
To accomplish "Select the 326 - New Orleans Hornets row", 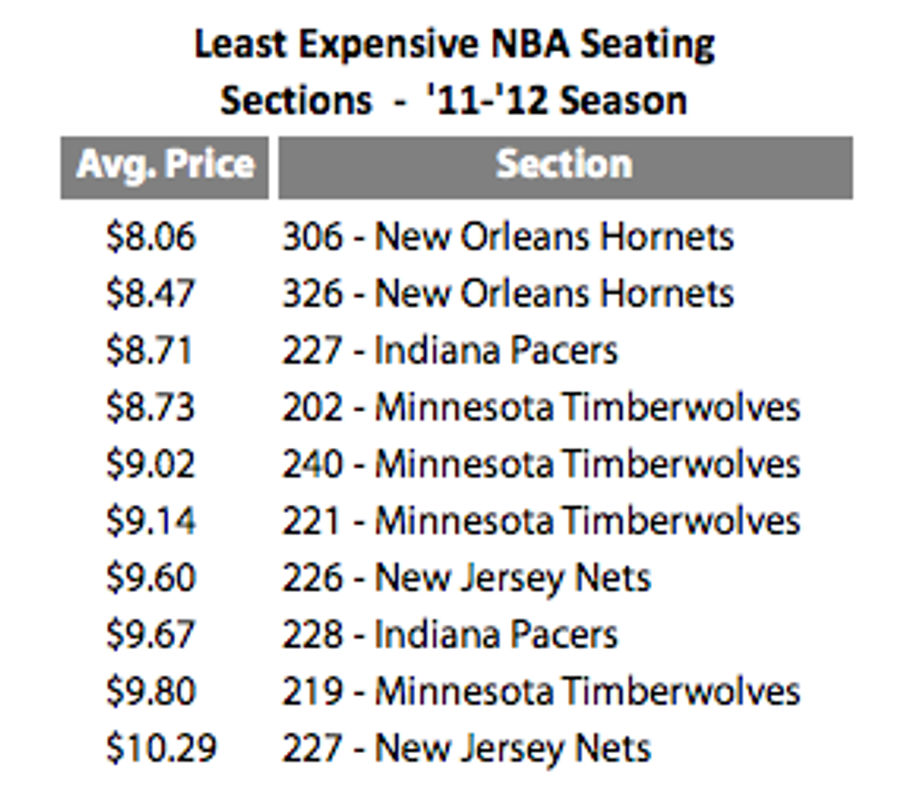I will (508, 293).
